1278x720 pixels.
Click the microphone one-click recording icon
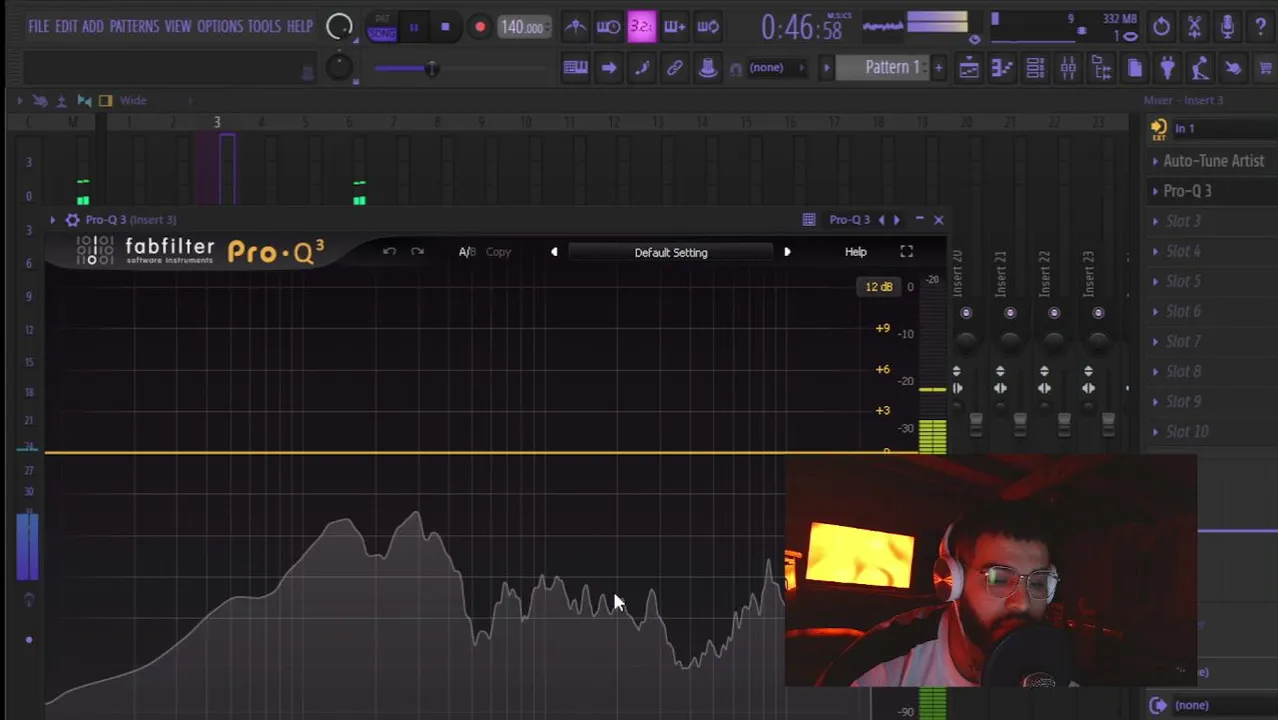coord(1227,27)
